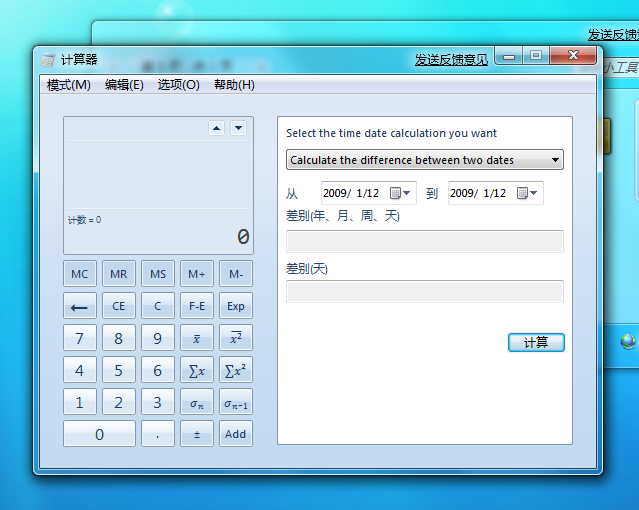The height and width of the screenshot is (510, 639).
Task: Maximize the calculator window
Action: pos(535,56)
